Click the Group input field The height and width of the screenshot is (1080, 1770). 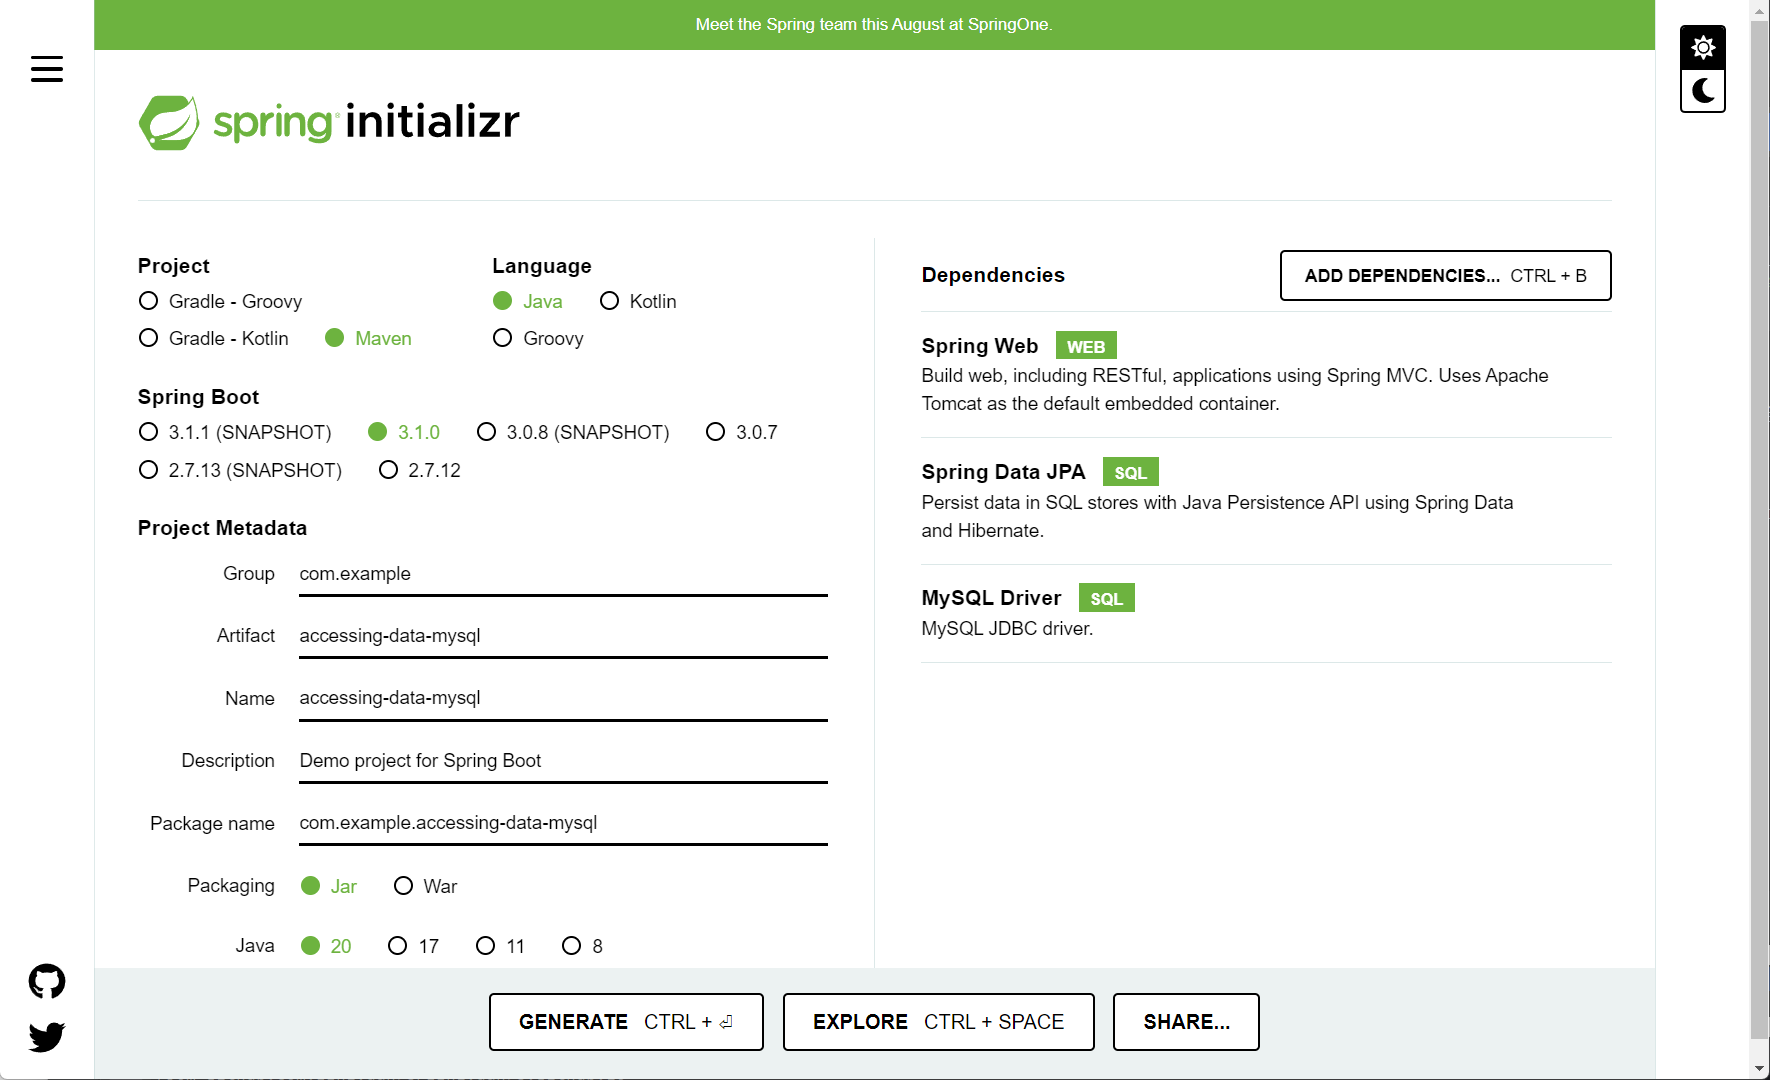(563, 574)
